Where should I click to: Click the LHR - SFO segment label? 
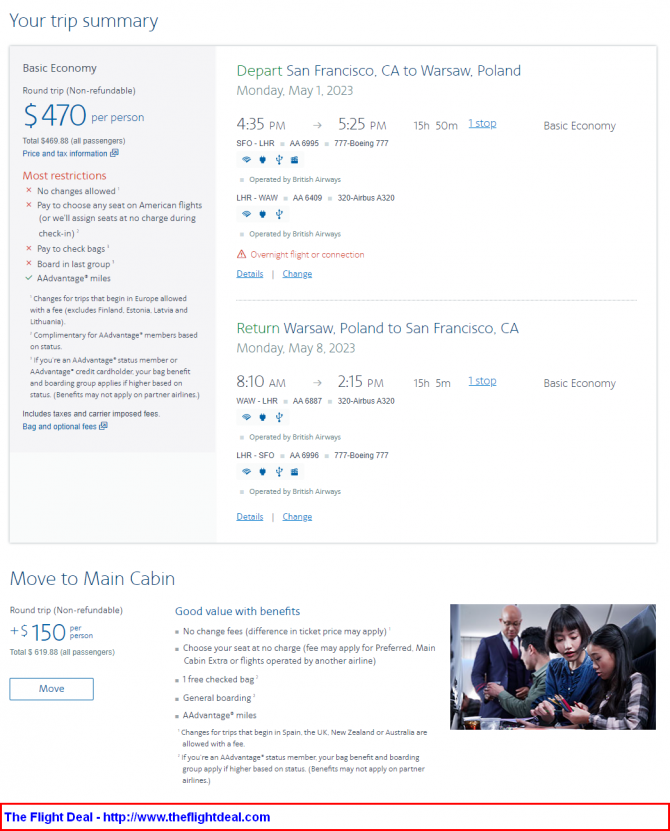click(255, 455)
